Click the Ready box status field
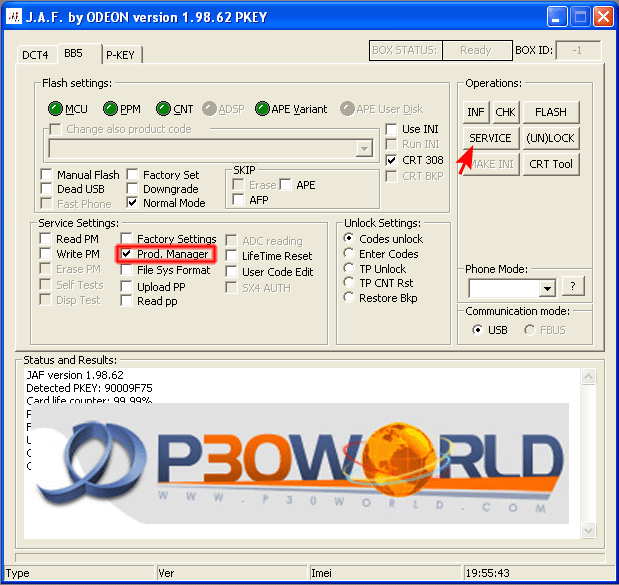Screen dimensions: 619x585 coord(477,51)
